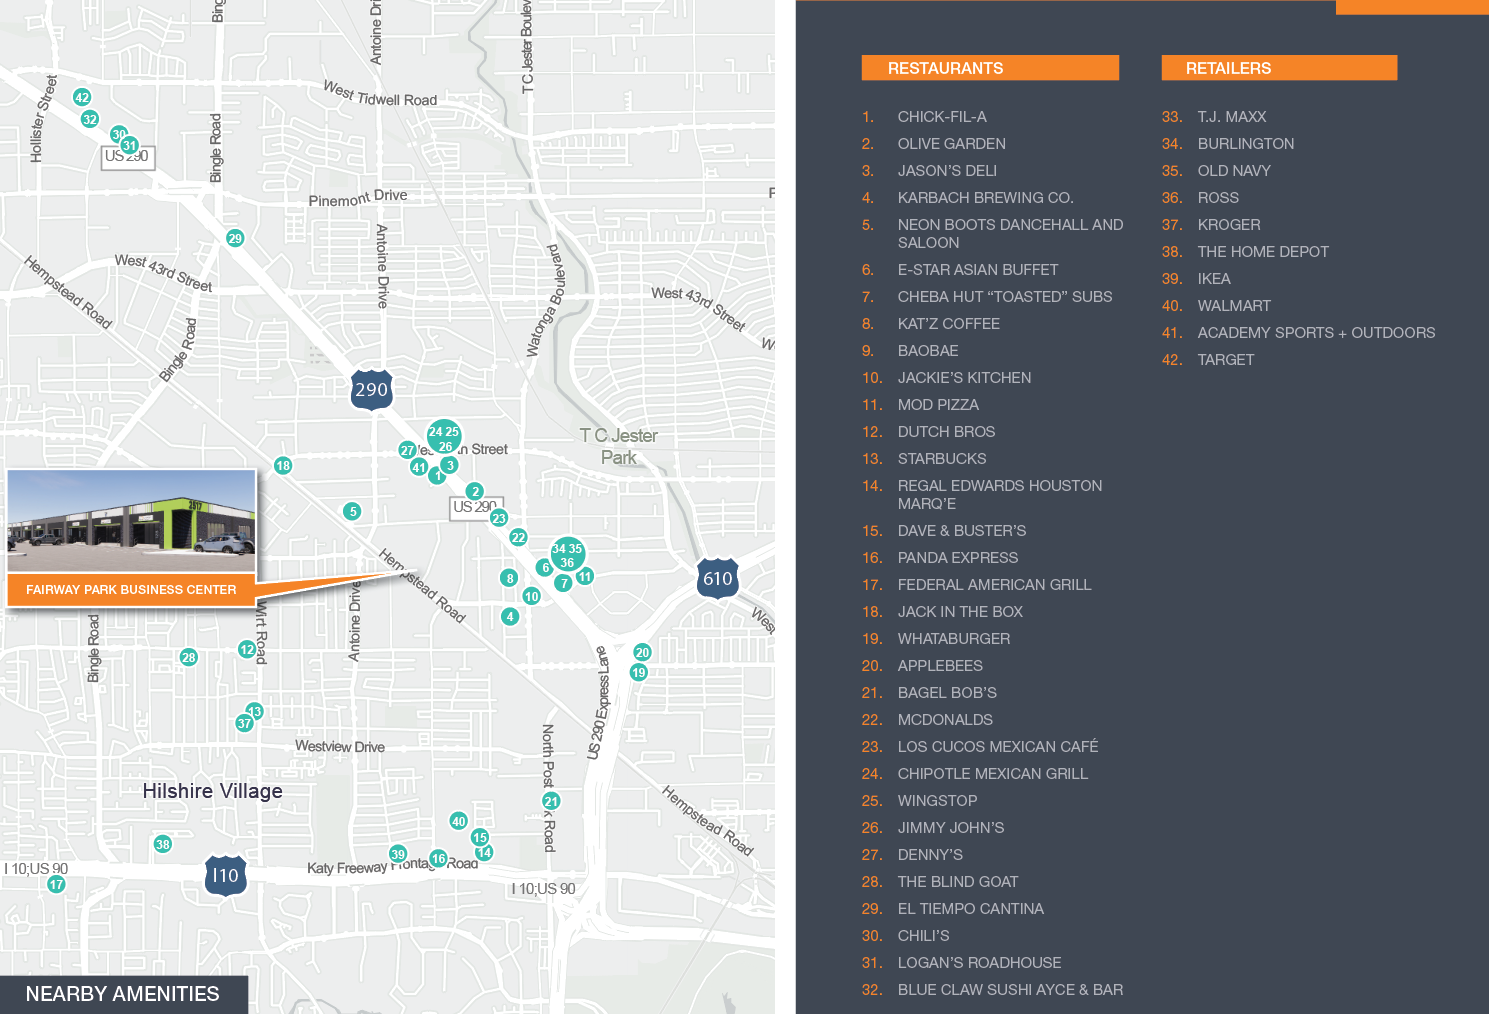
Task: Click map marker 21 on North Post Oak Road
Action: (x=551, y=801)
